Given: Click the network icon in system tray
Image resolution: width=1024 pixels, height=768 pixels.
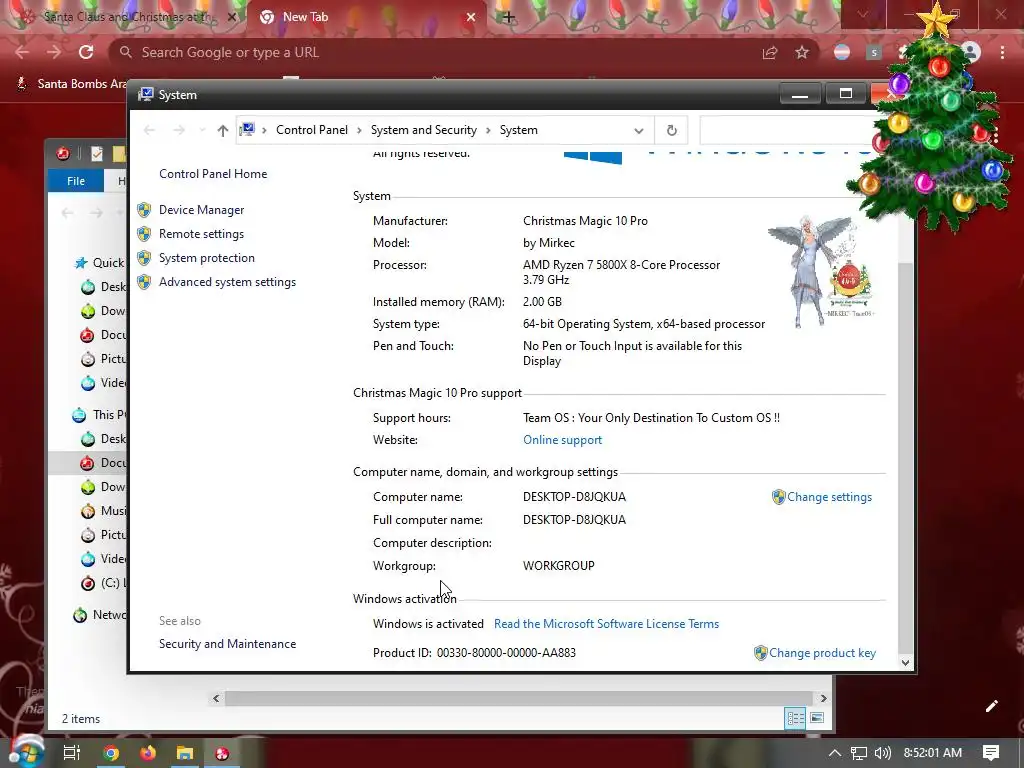Looking at the screenshot, I should tap(859, 753).
